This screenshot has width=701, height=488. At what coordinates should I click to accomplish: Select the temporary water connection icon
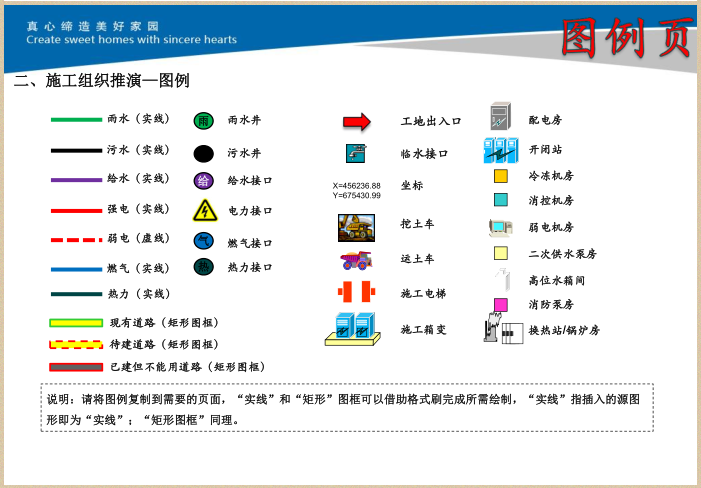[x=356, y=154]
